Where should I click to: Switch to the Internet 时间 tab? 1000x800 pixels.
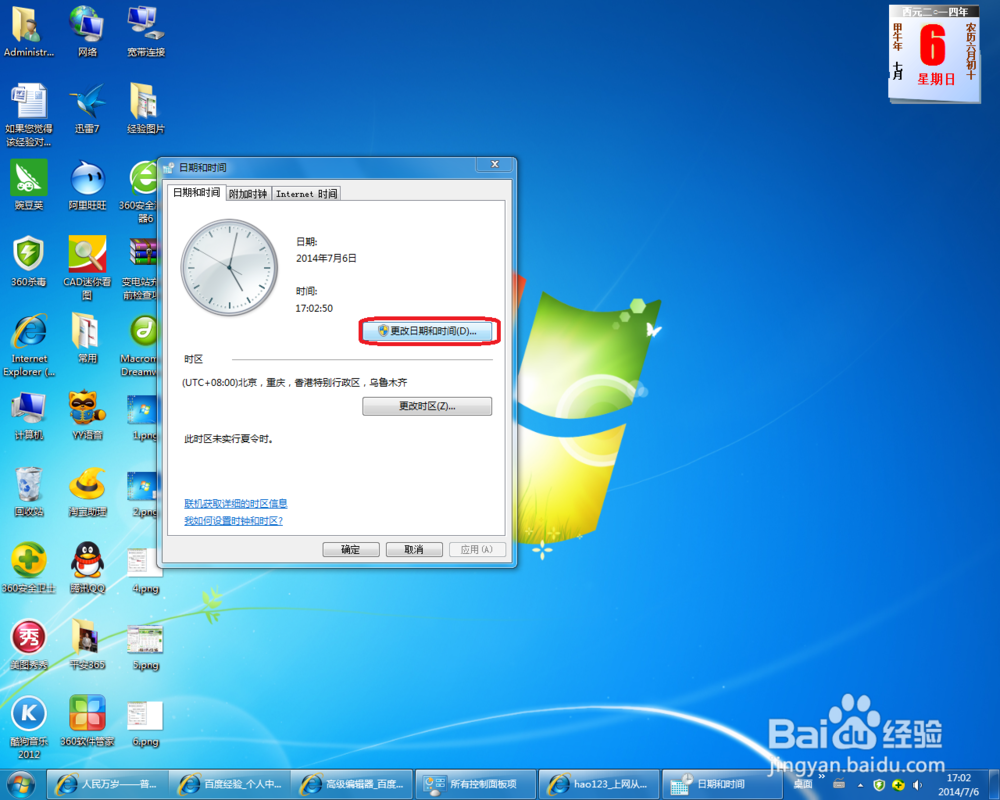tap(306, 193)
